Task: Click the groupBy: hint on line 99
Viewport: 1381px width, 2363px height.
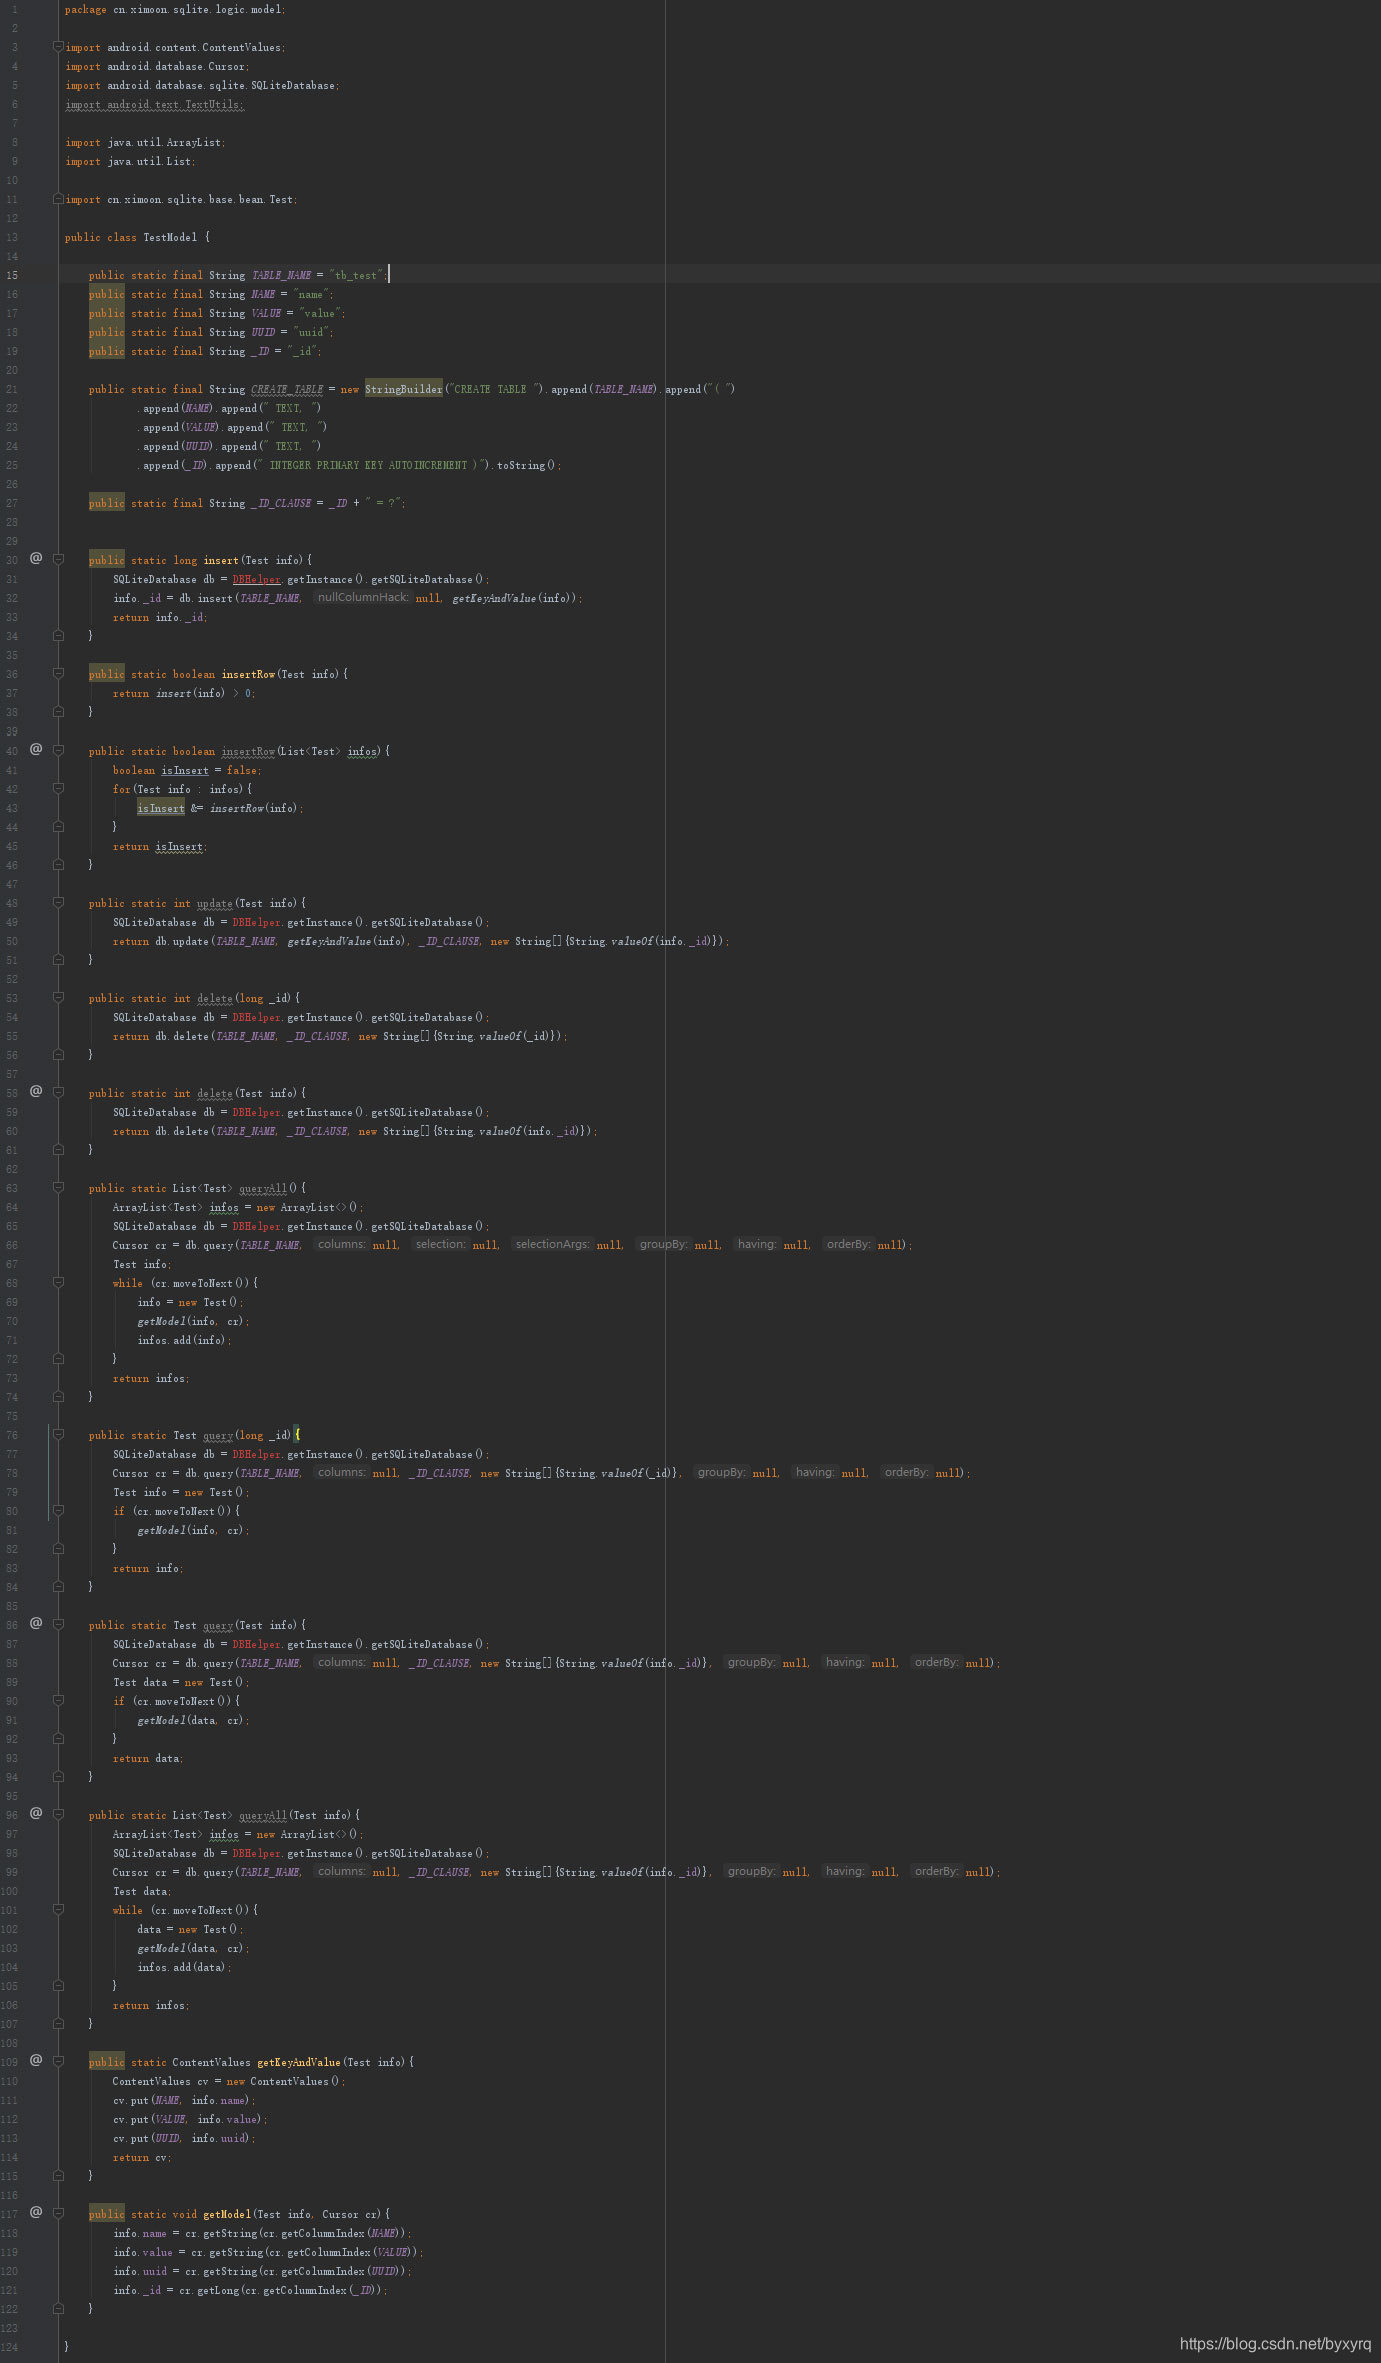Action: coord(751,1871)
